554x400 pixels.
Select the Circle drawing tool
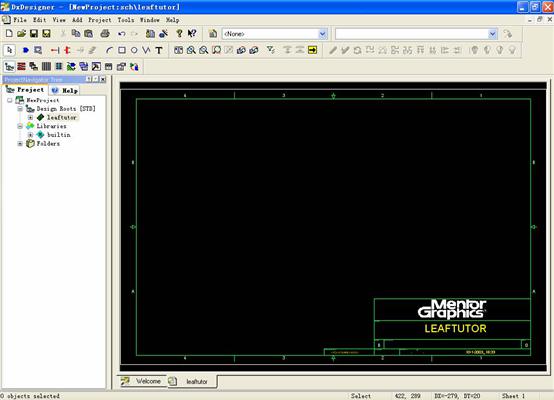click(x=134, y=50)
